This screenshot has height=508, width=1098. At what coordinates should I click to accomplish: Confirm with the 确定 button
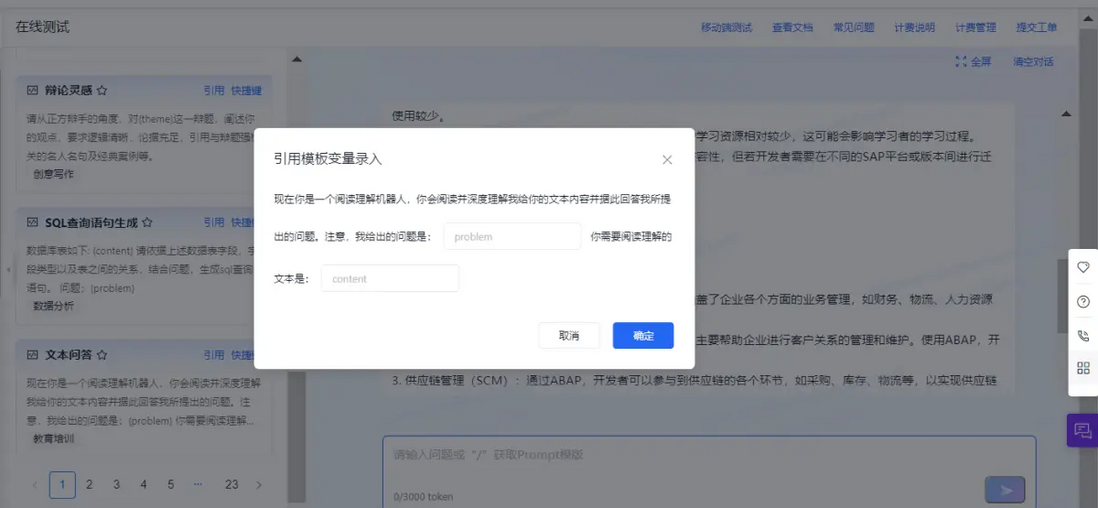point(643,336)
